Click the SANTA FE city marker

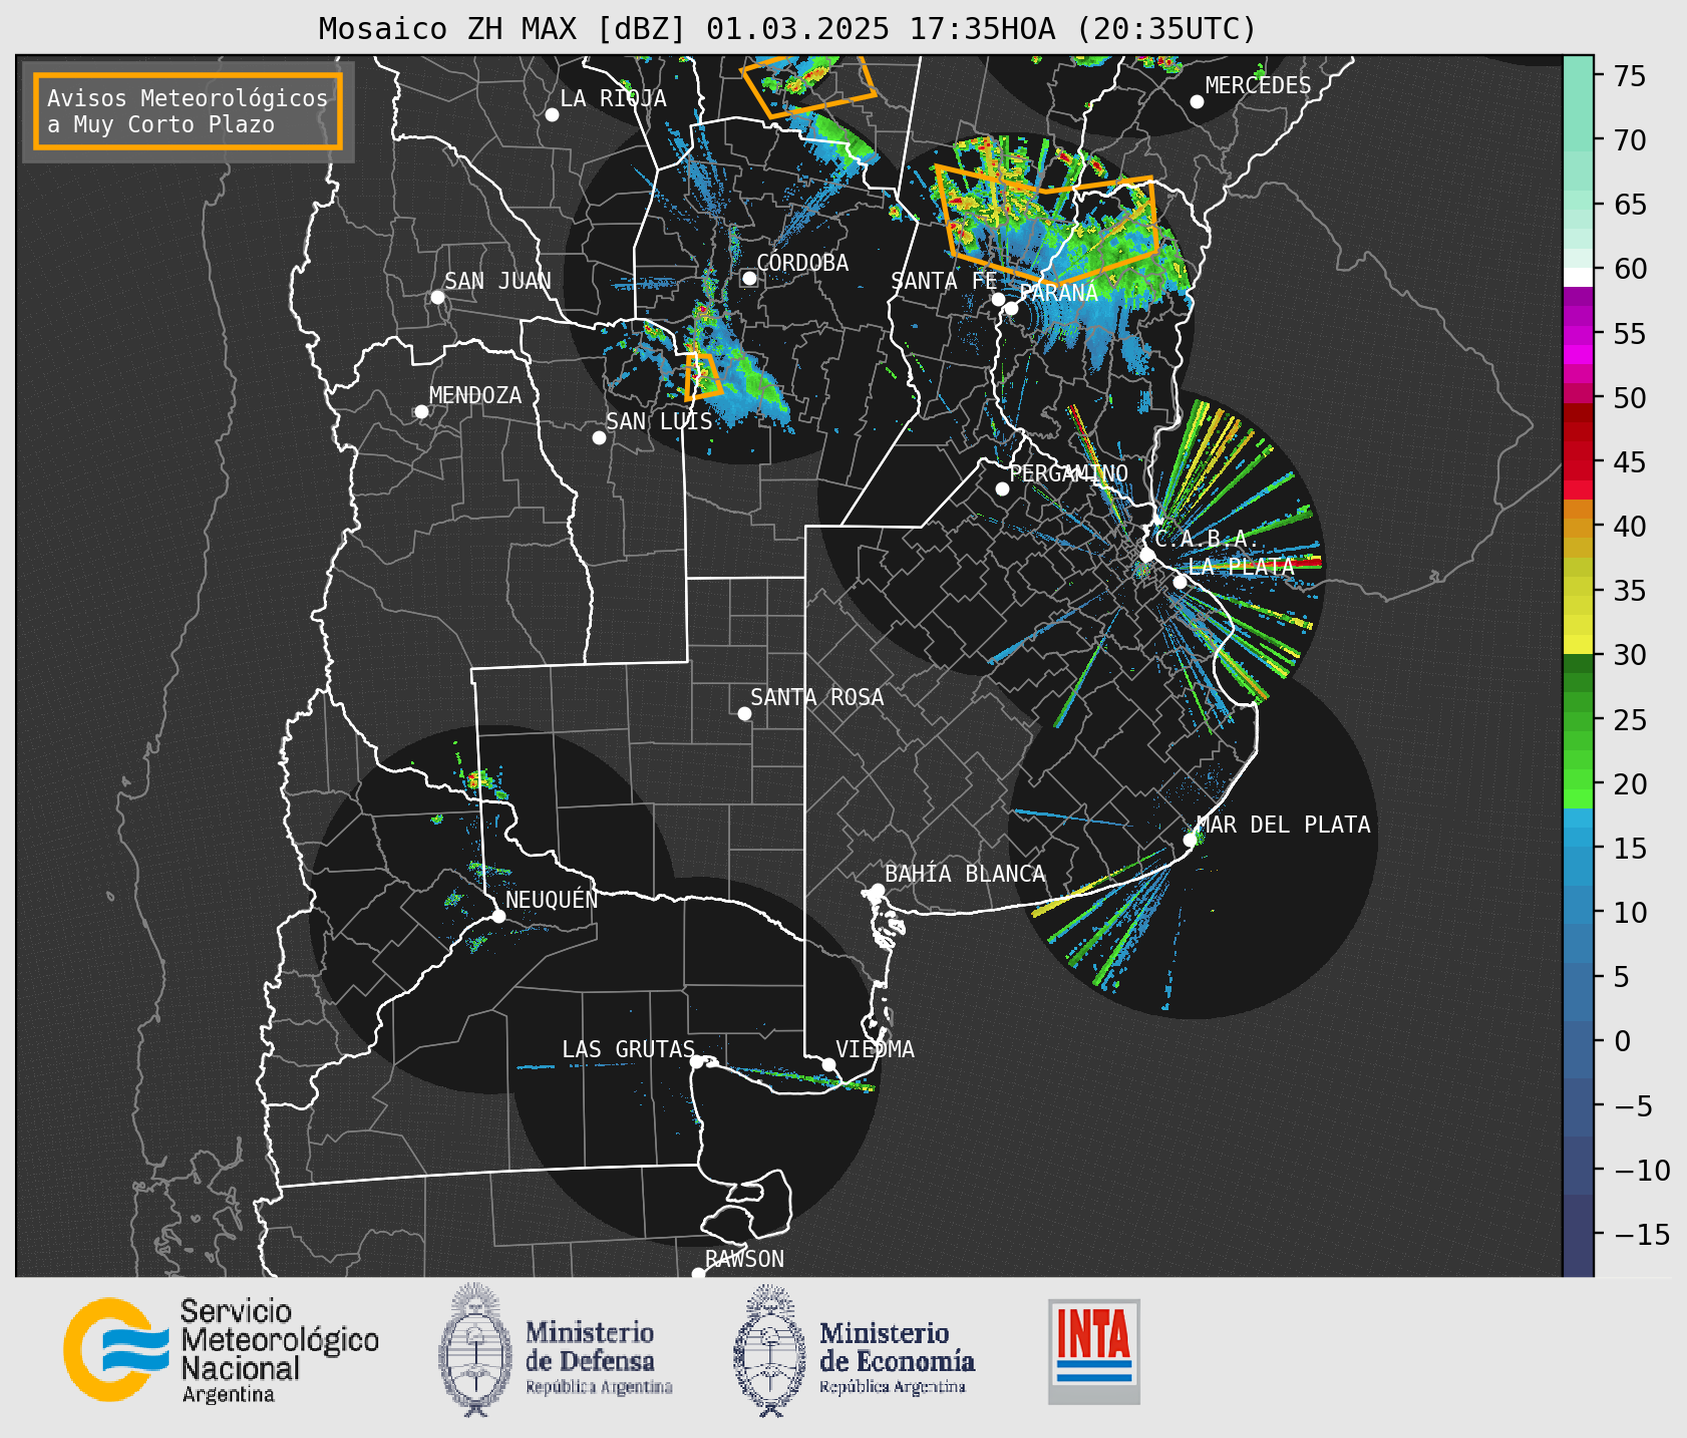tap(998, 299)
